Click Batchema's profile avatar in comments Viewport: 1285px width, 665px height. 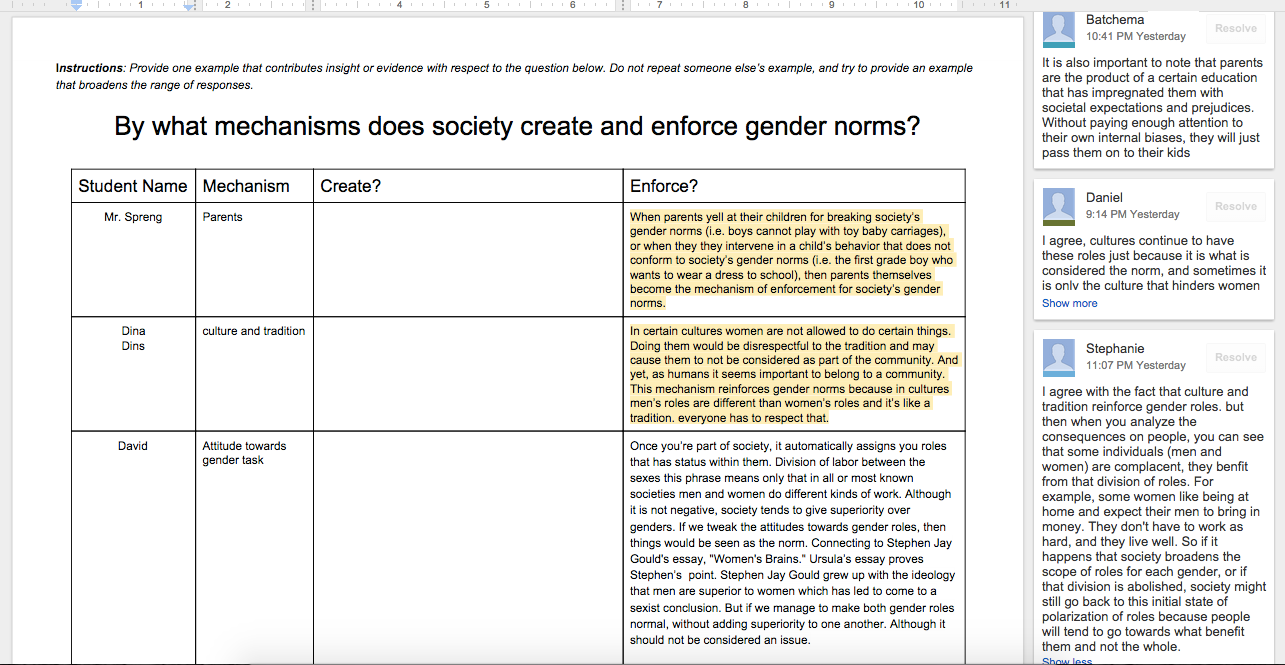(1058, 29)
